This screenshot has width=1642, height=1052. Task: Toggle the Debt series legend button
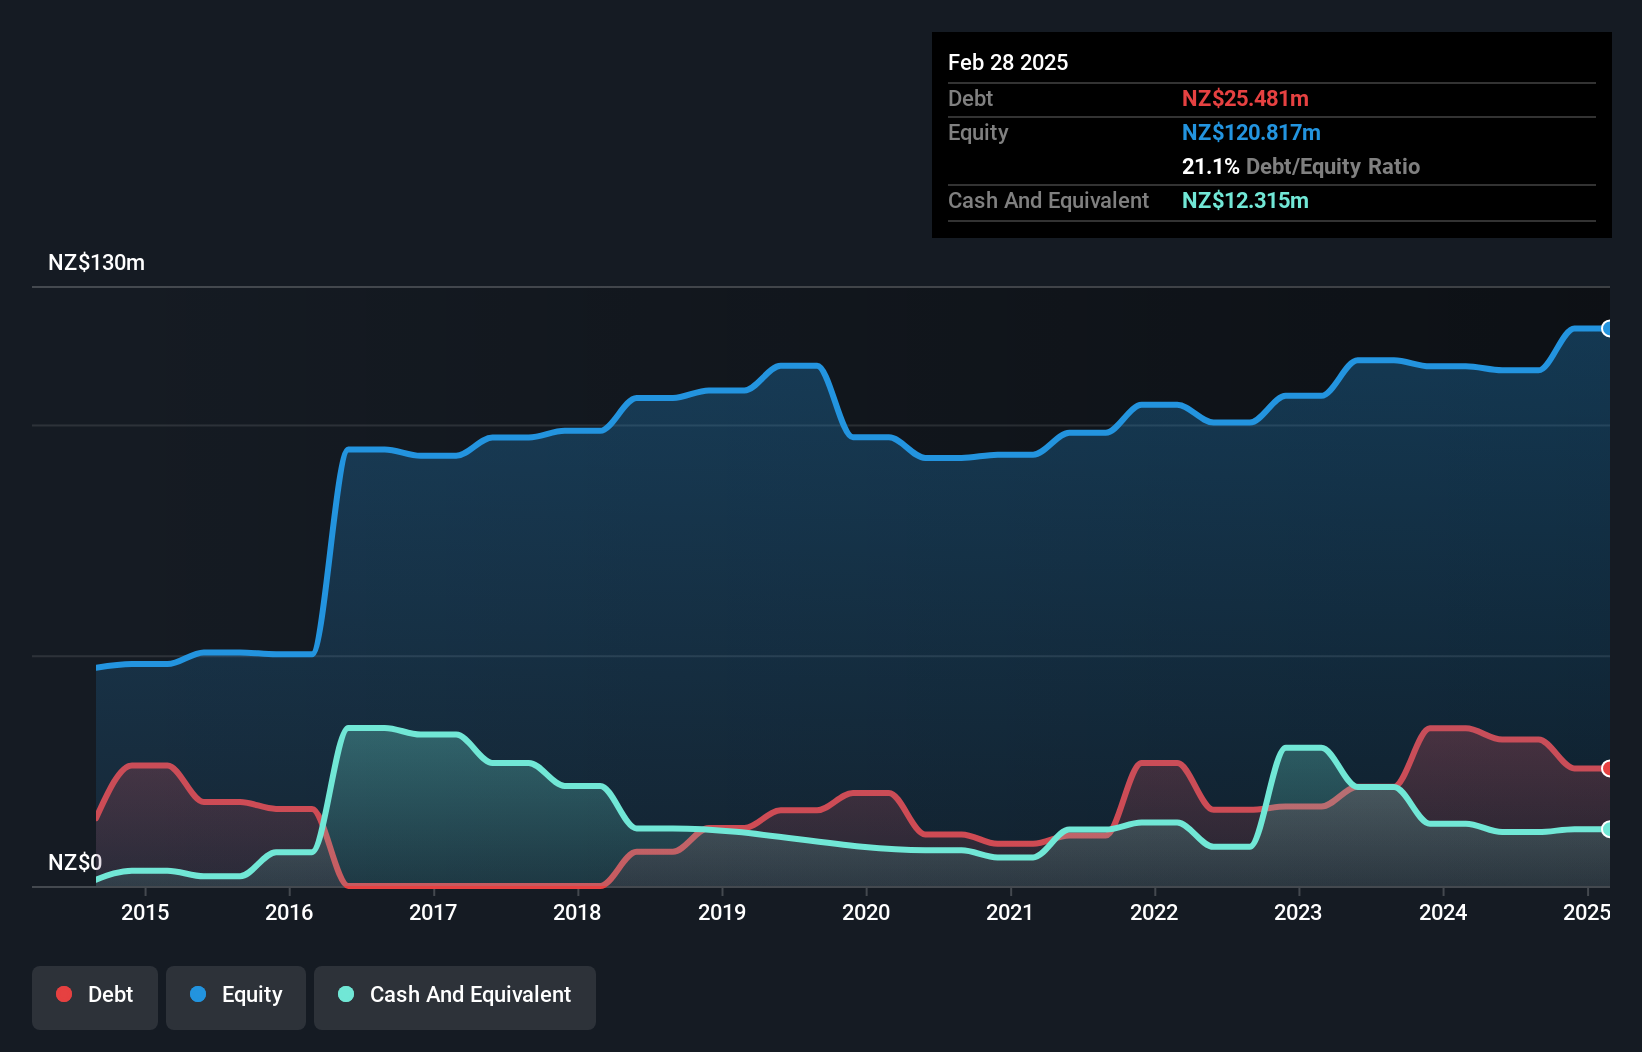click(x=95, y=997)
